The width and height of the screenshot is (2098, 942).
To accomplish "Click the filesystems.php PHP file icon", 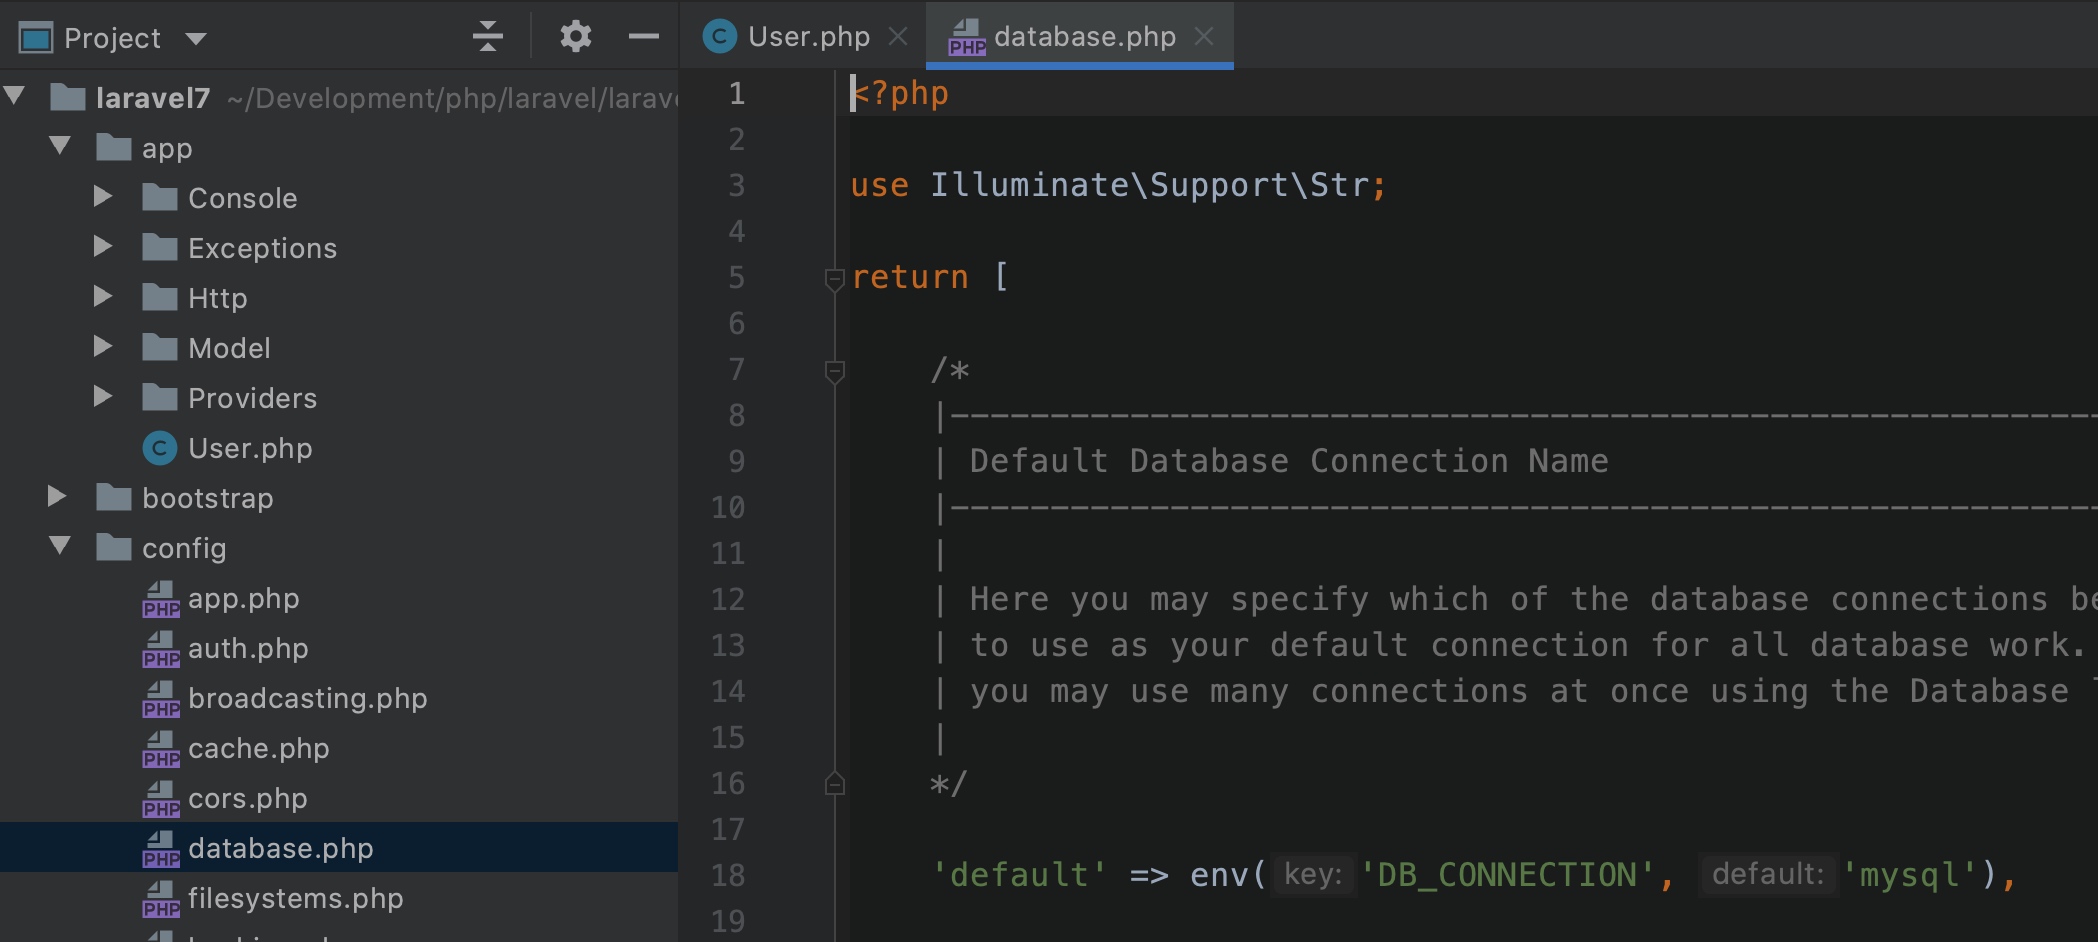I will (161, 898).
